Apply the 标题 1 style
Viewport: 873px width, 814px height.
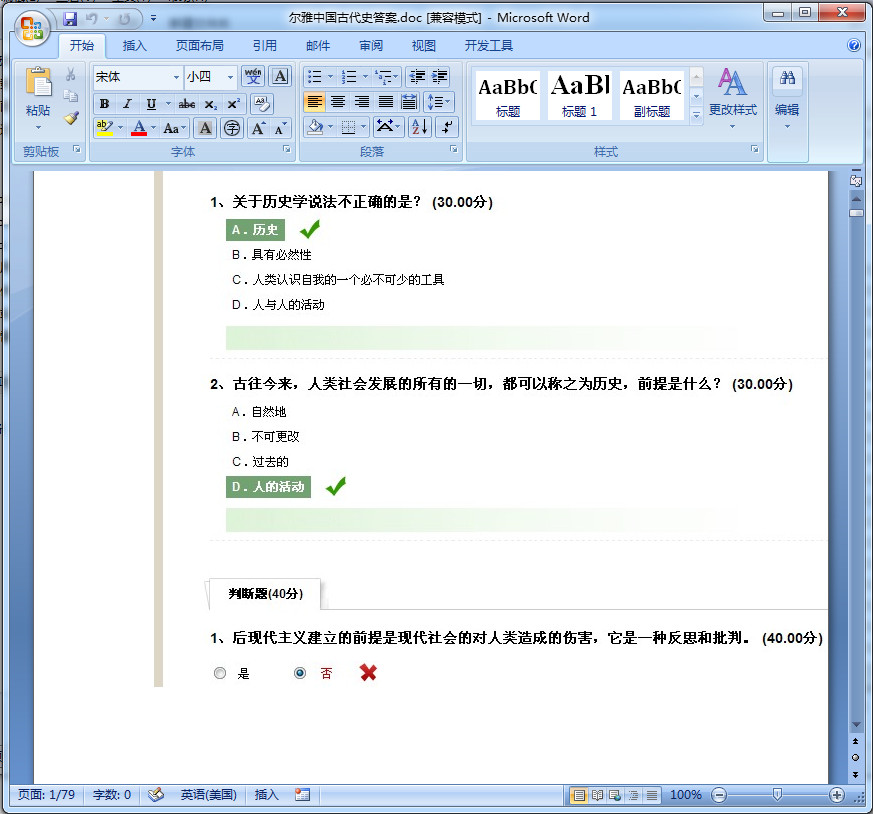point(580,95)
